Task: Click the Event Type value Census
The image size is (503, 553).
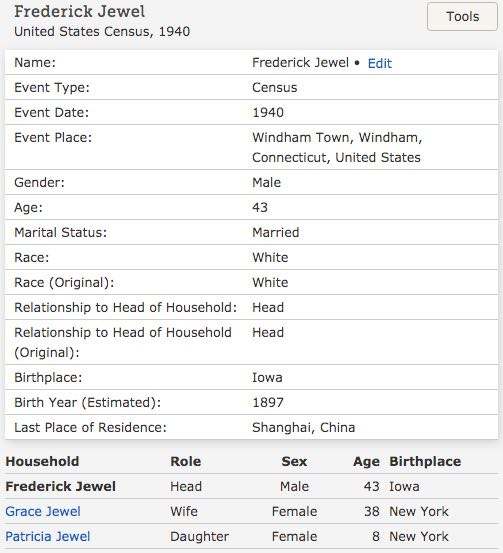Action: coord(274,87)
